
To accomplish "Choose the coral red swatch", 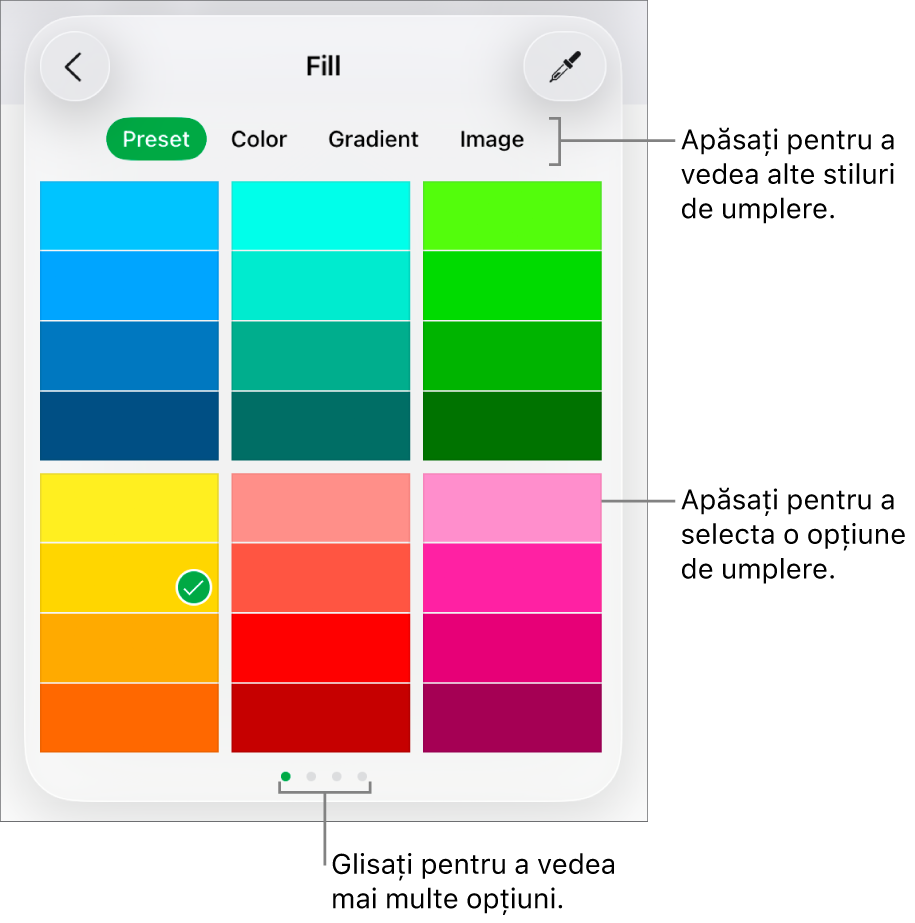I will pos(321,577).
